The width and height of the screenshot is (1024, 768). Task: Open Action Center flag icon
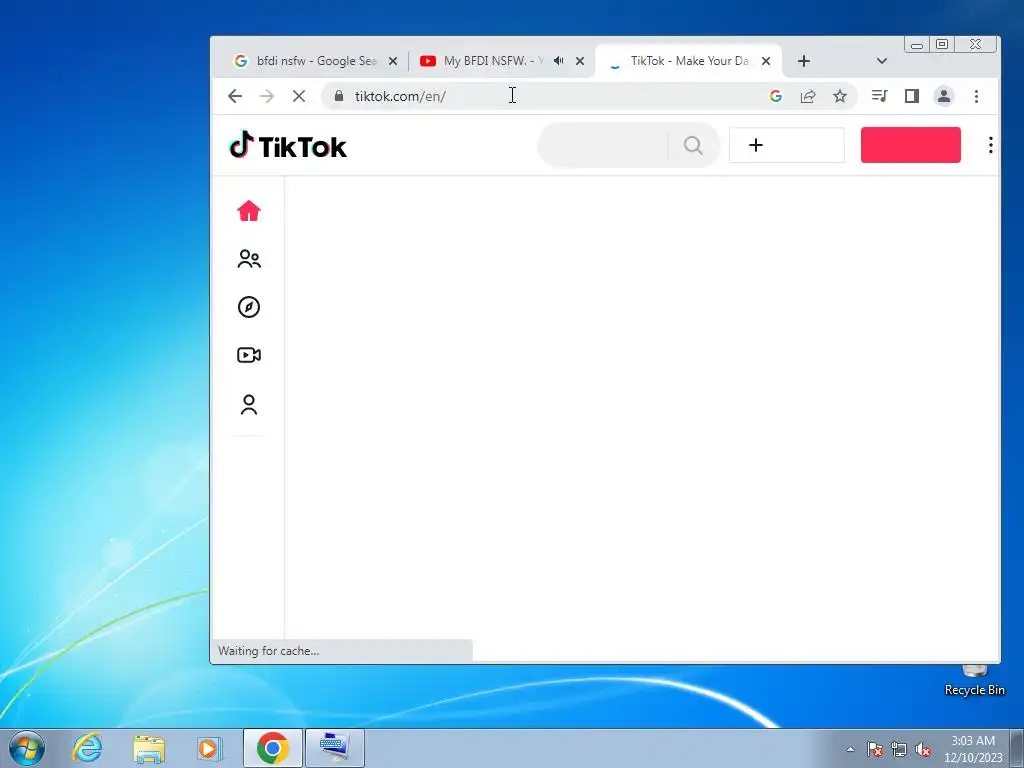pos(875,749)
